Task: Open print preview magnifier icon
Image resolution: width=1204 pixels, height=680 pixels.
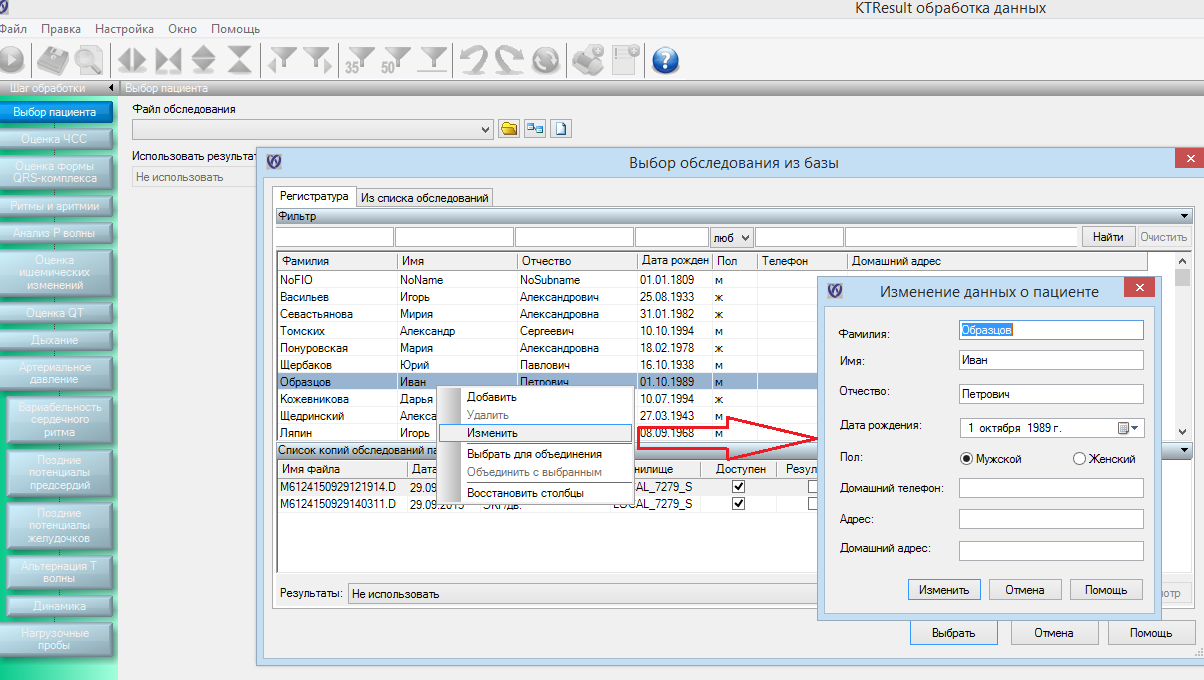Action: [x=89, y=60]
